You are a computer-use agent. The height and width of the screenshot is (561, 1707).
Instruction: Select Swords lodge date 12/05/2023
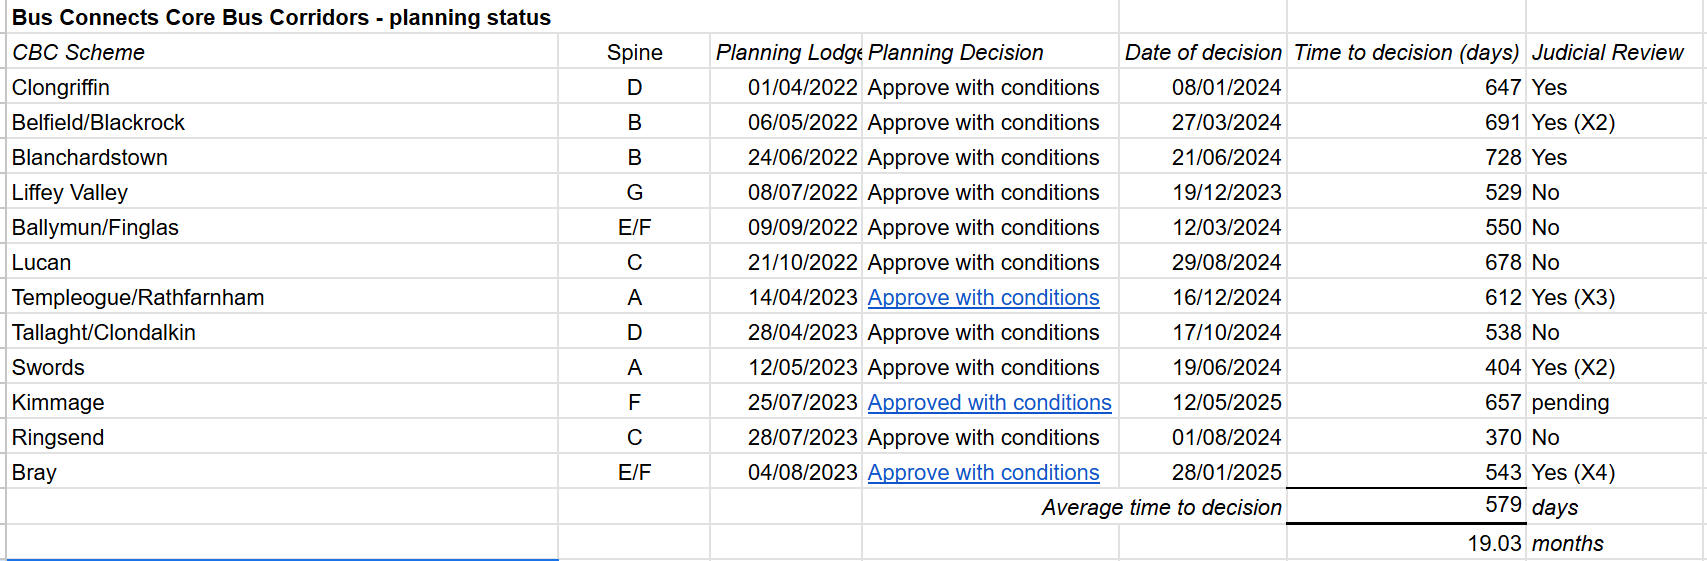click(x=786, y=367)
